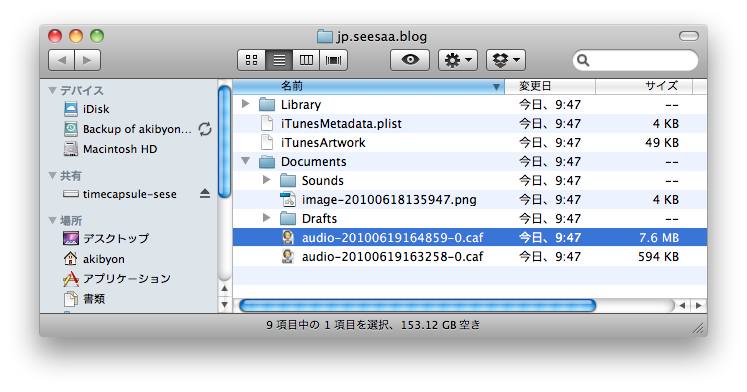Collapse the デバイス sidebar section
This screenshot has height=392, width=747.
[x=52, y=90]
